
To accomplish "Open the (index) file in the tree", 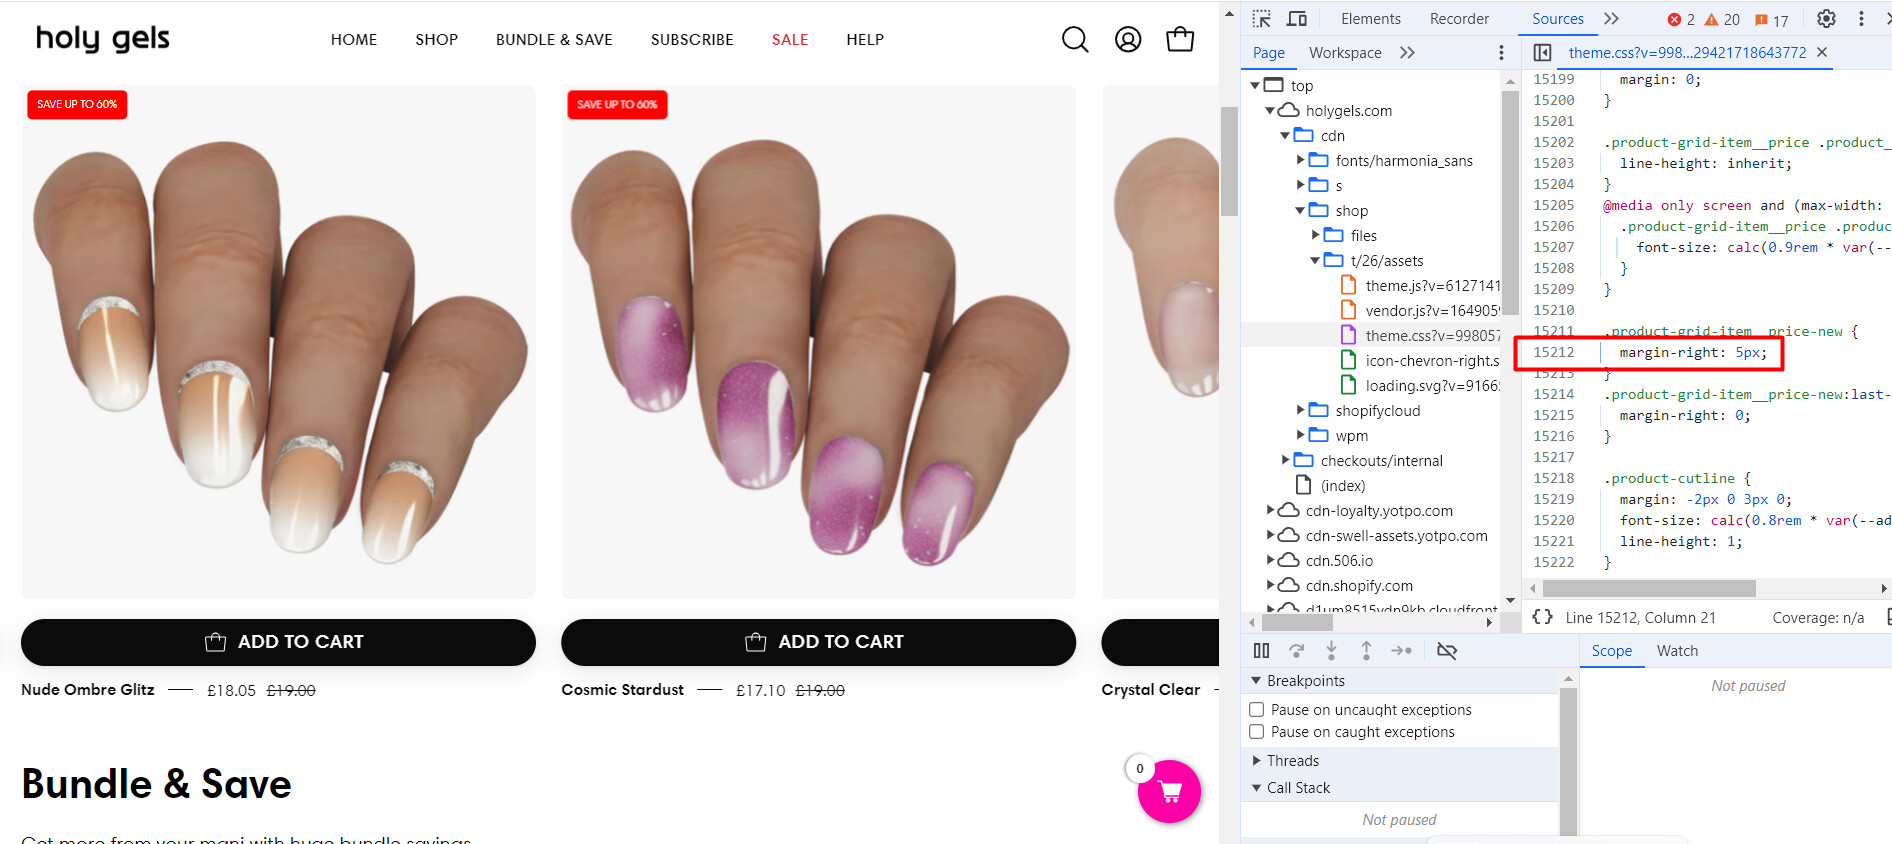I will pyautogui.click(x=1331, y=486).
